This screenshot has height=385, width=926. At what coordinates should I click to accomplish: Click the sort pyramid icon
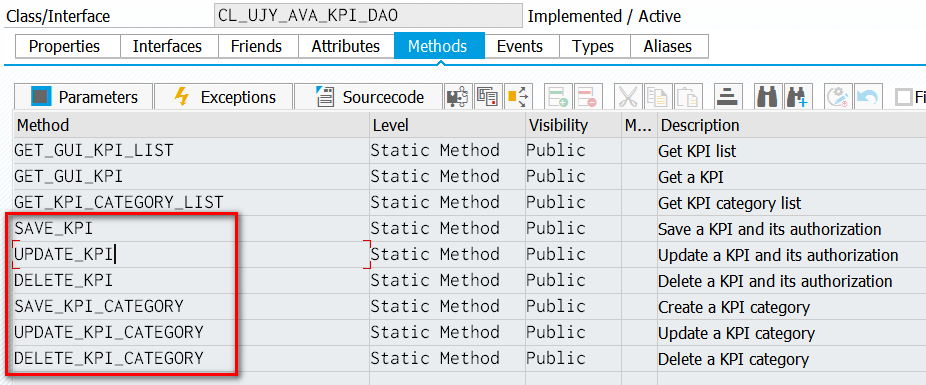pos(728,97)
